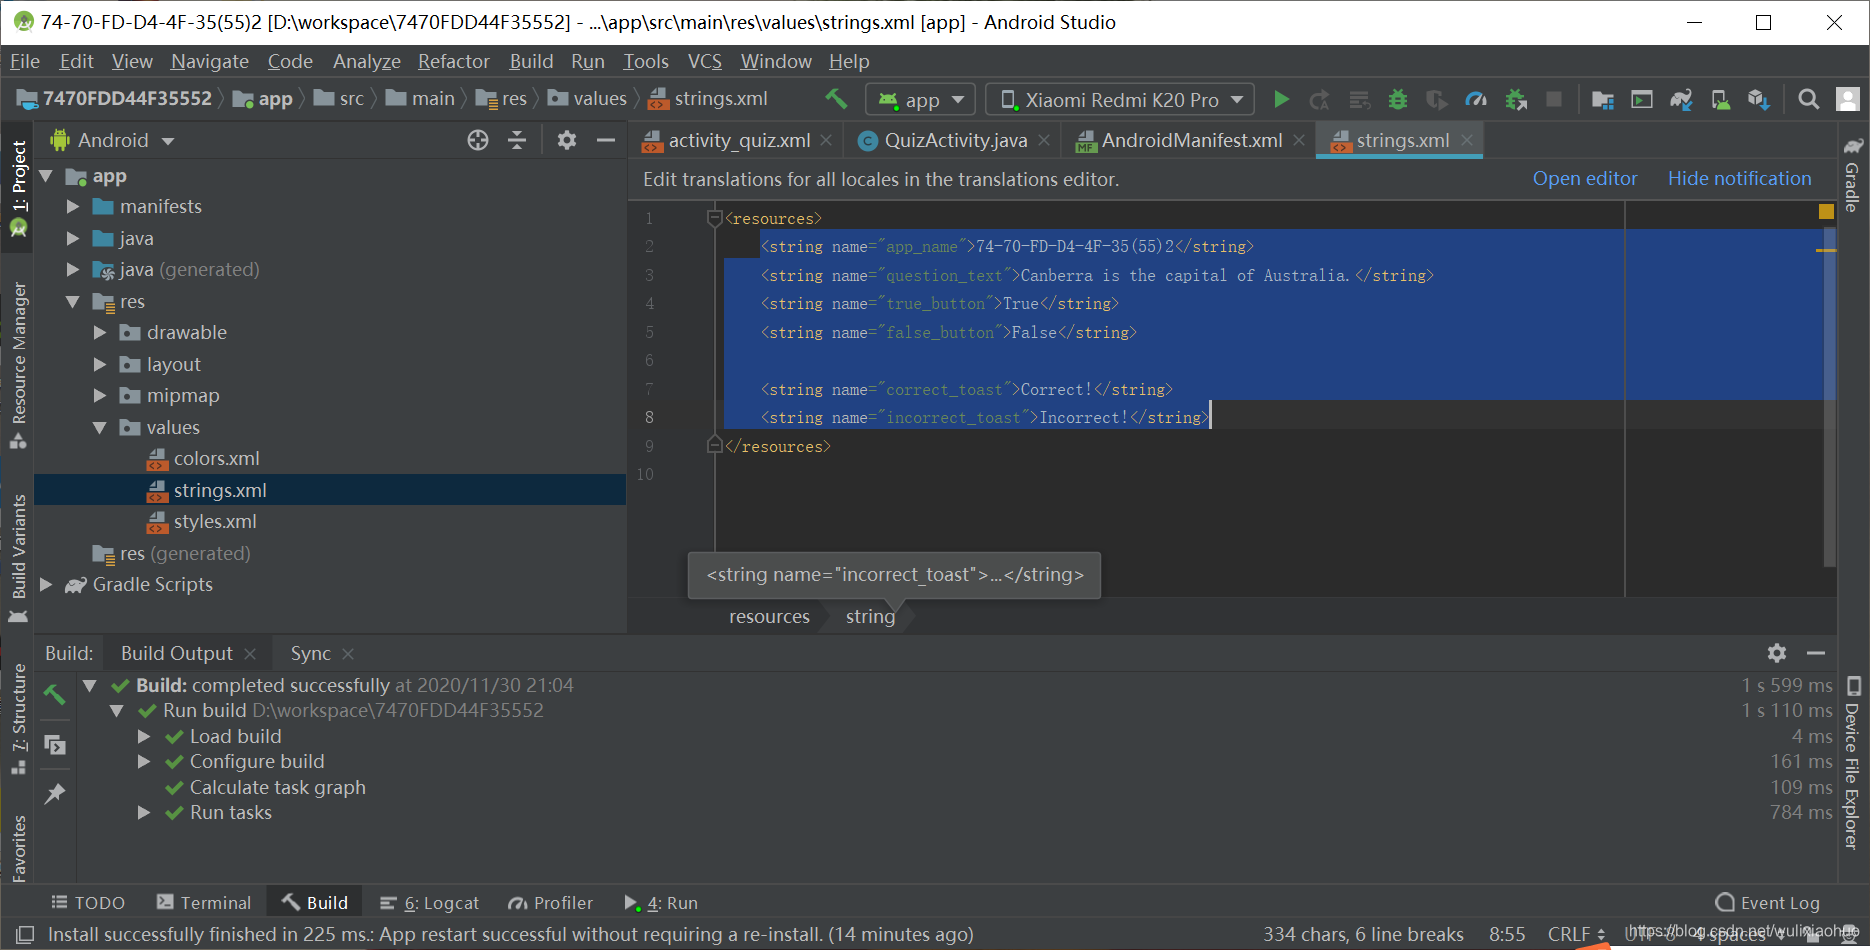Image resolution: width=1870 pixels, height=950 pixels.
Task: Switch to AndroidManifest.xml tab
Action: 1191,140
